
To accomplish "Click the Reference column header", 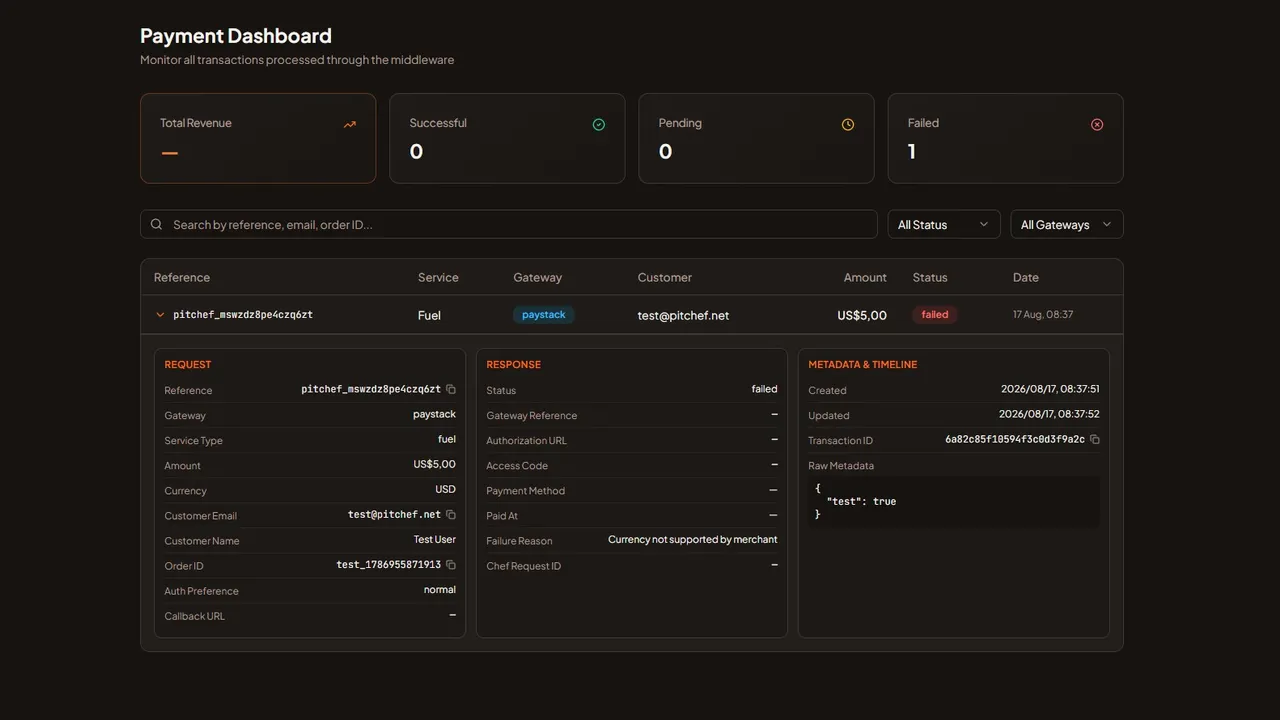I will 182,277.
